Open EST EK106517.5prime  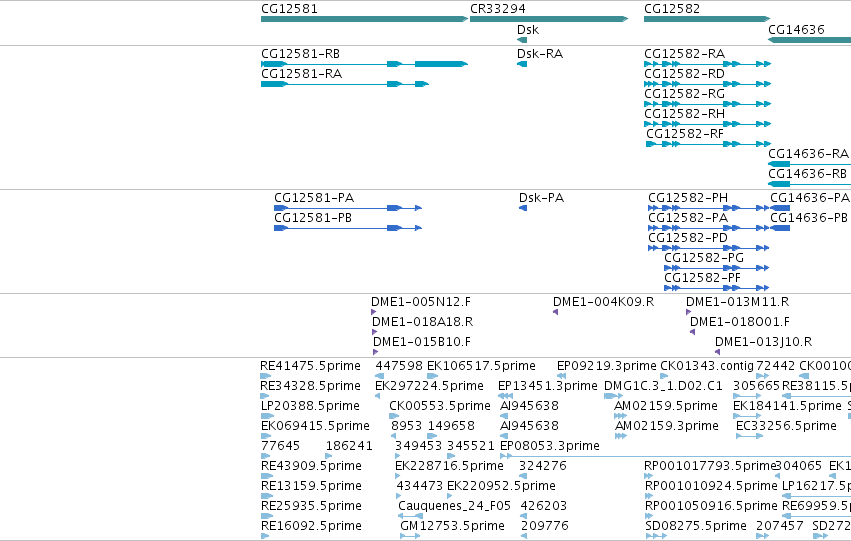432,376
